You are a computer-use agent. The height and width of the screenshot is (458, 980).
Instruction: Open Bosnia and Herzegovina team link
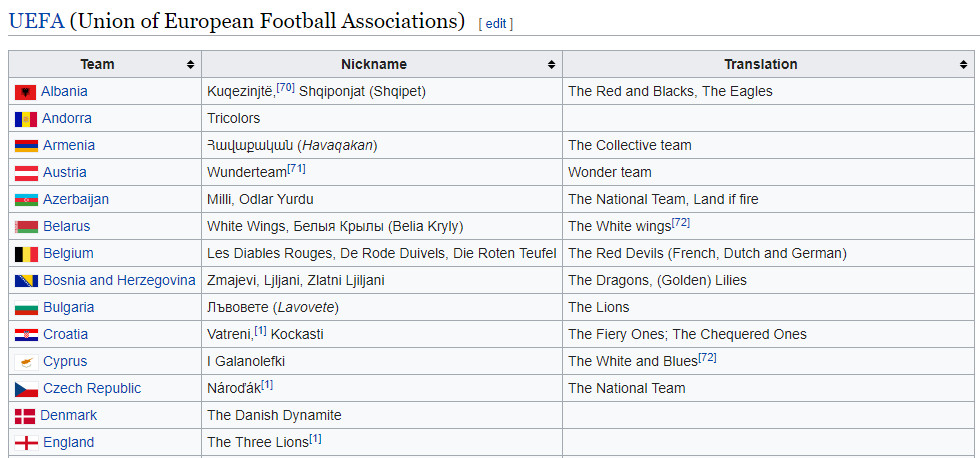point(119,280)
